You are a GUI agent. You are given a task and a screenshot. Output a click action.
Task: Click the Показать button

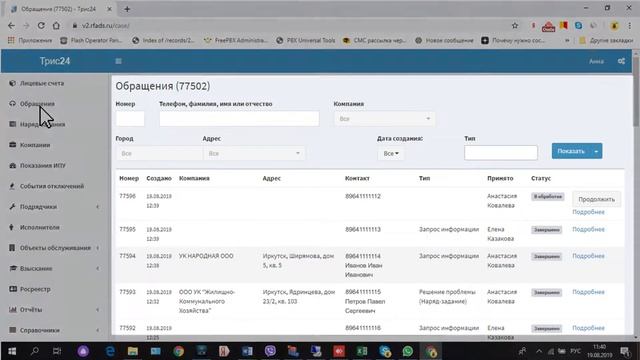click(x=571, y=151)
